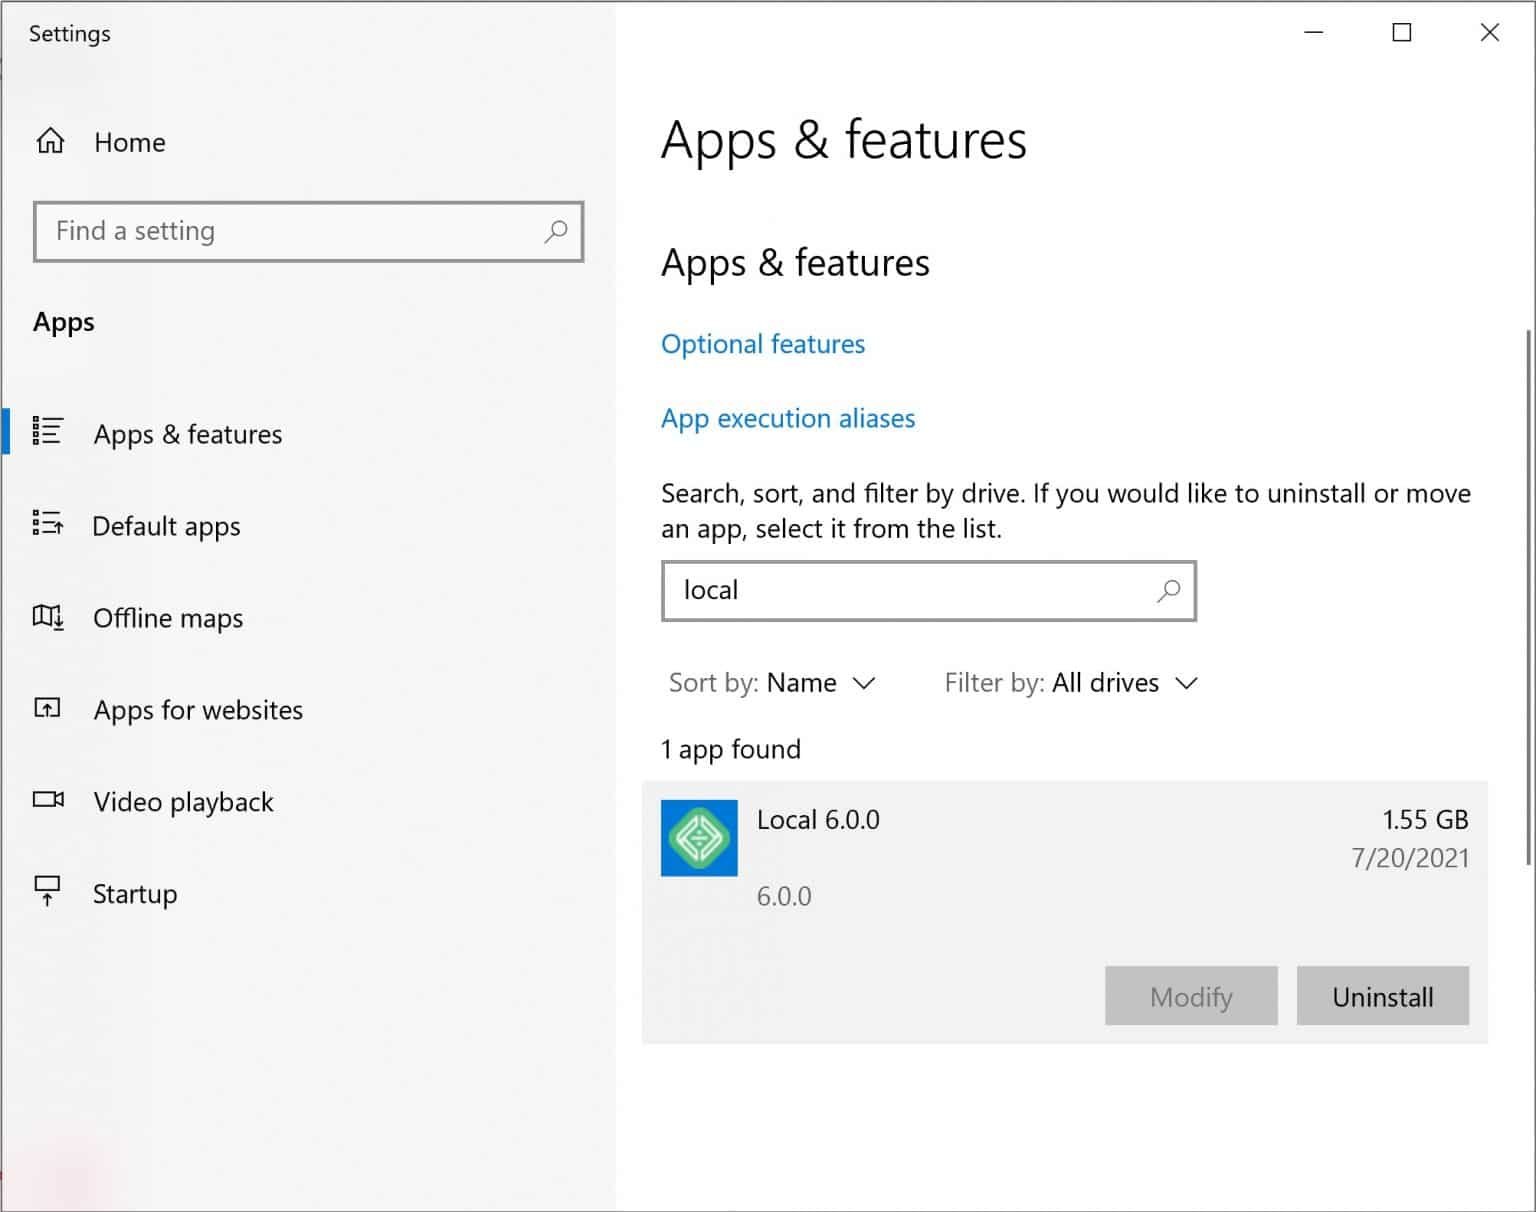
Task: Click the Uninstall button for Local
Action: pyautogui.click(x=1383, y=996)
